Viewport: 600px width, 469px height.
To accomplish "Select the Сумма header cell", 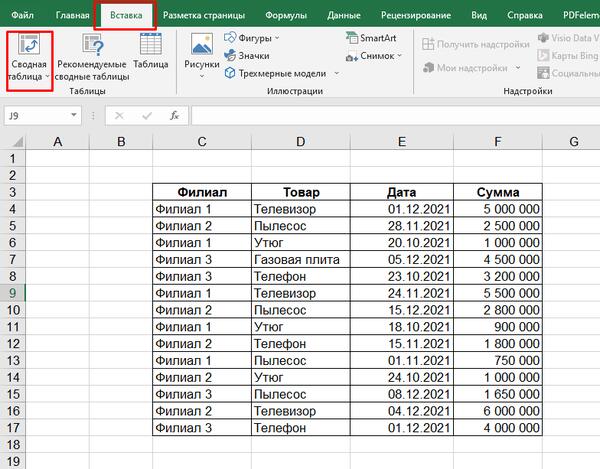I will pyautogui.click(x=498, y=192).
